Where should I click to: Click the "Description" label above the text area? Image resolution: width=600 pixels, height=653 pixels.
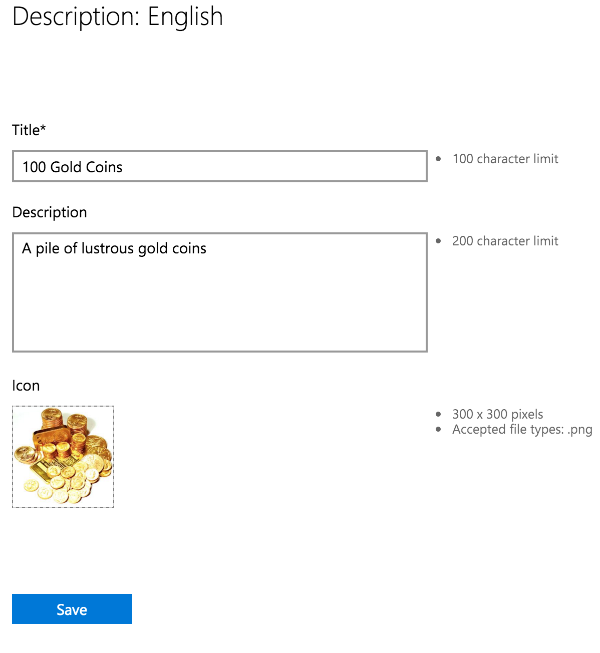tap(49, 212)
